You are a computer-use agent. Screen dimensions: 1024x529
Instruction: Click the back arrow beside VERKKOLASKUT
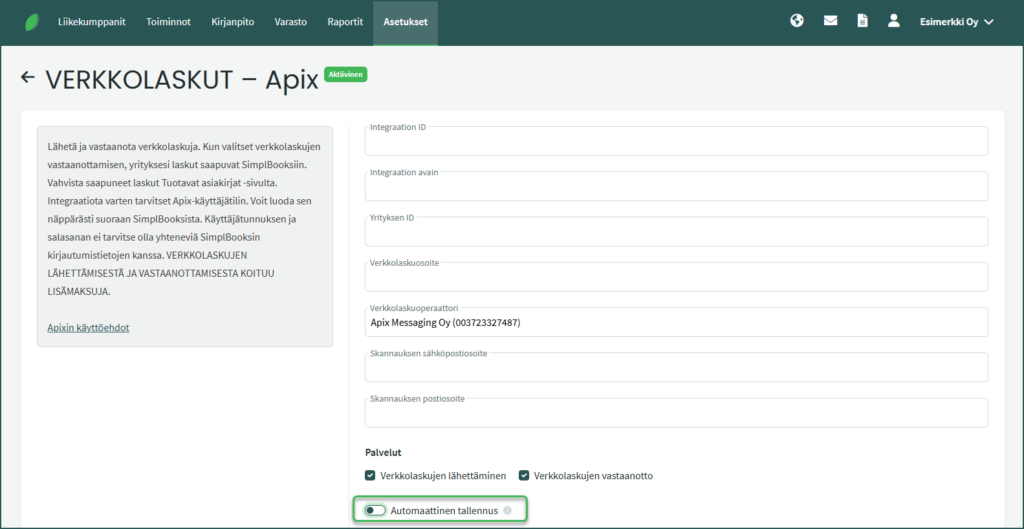pyautogui.click(x=28, y=77)
